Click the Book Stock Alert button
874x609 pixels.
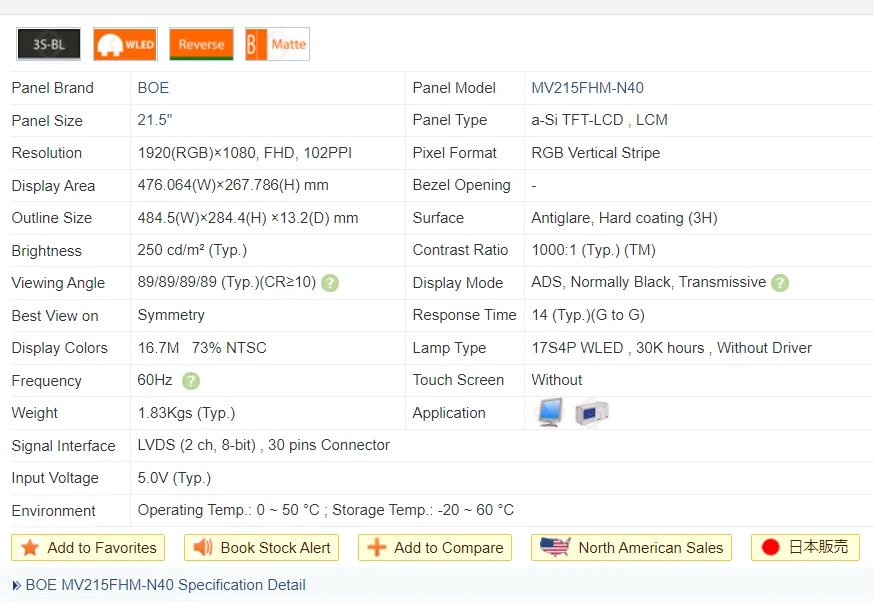tap(261, 547)
